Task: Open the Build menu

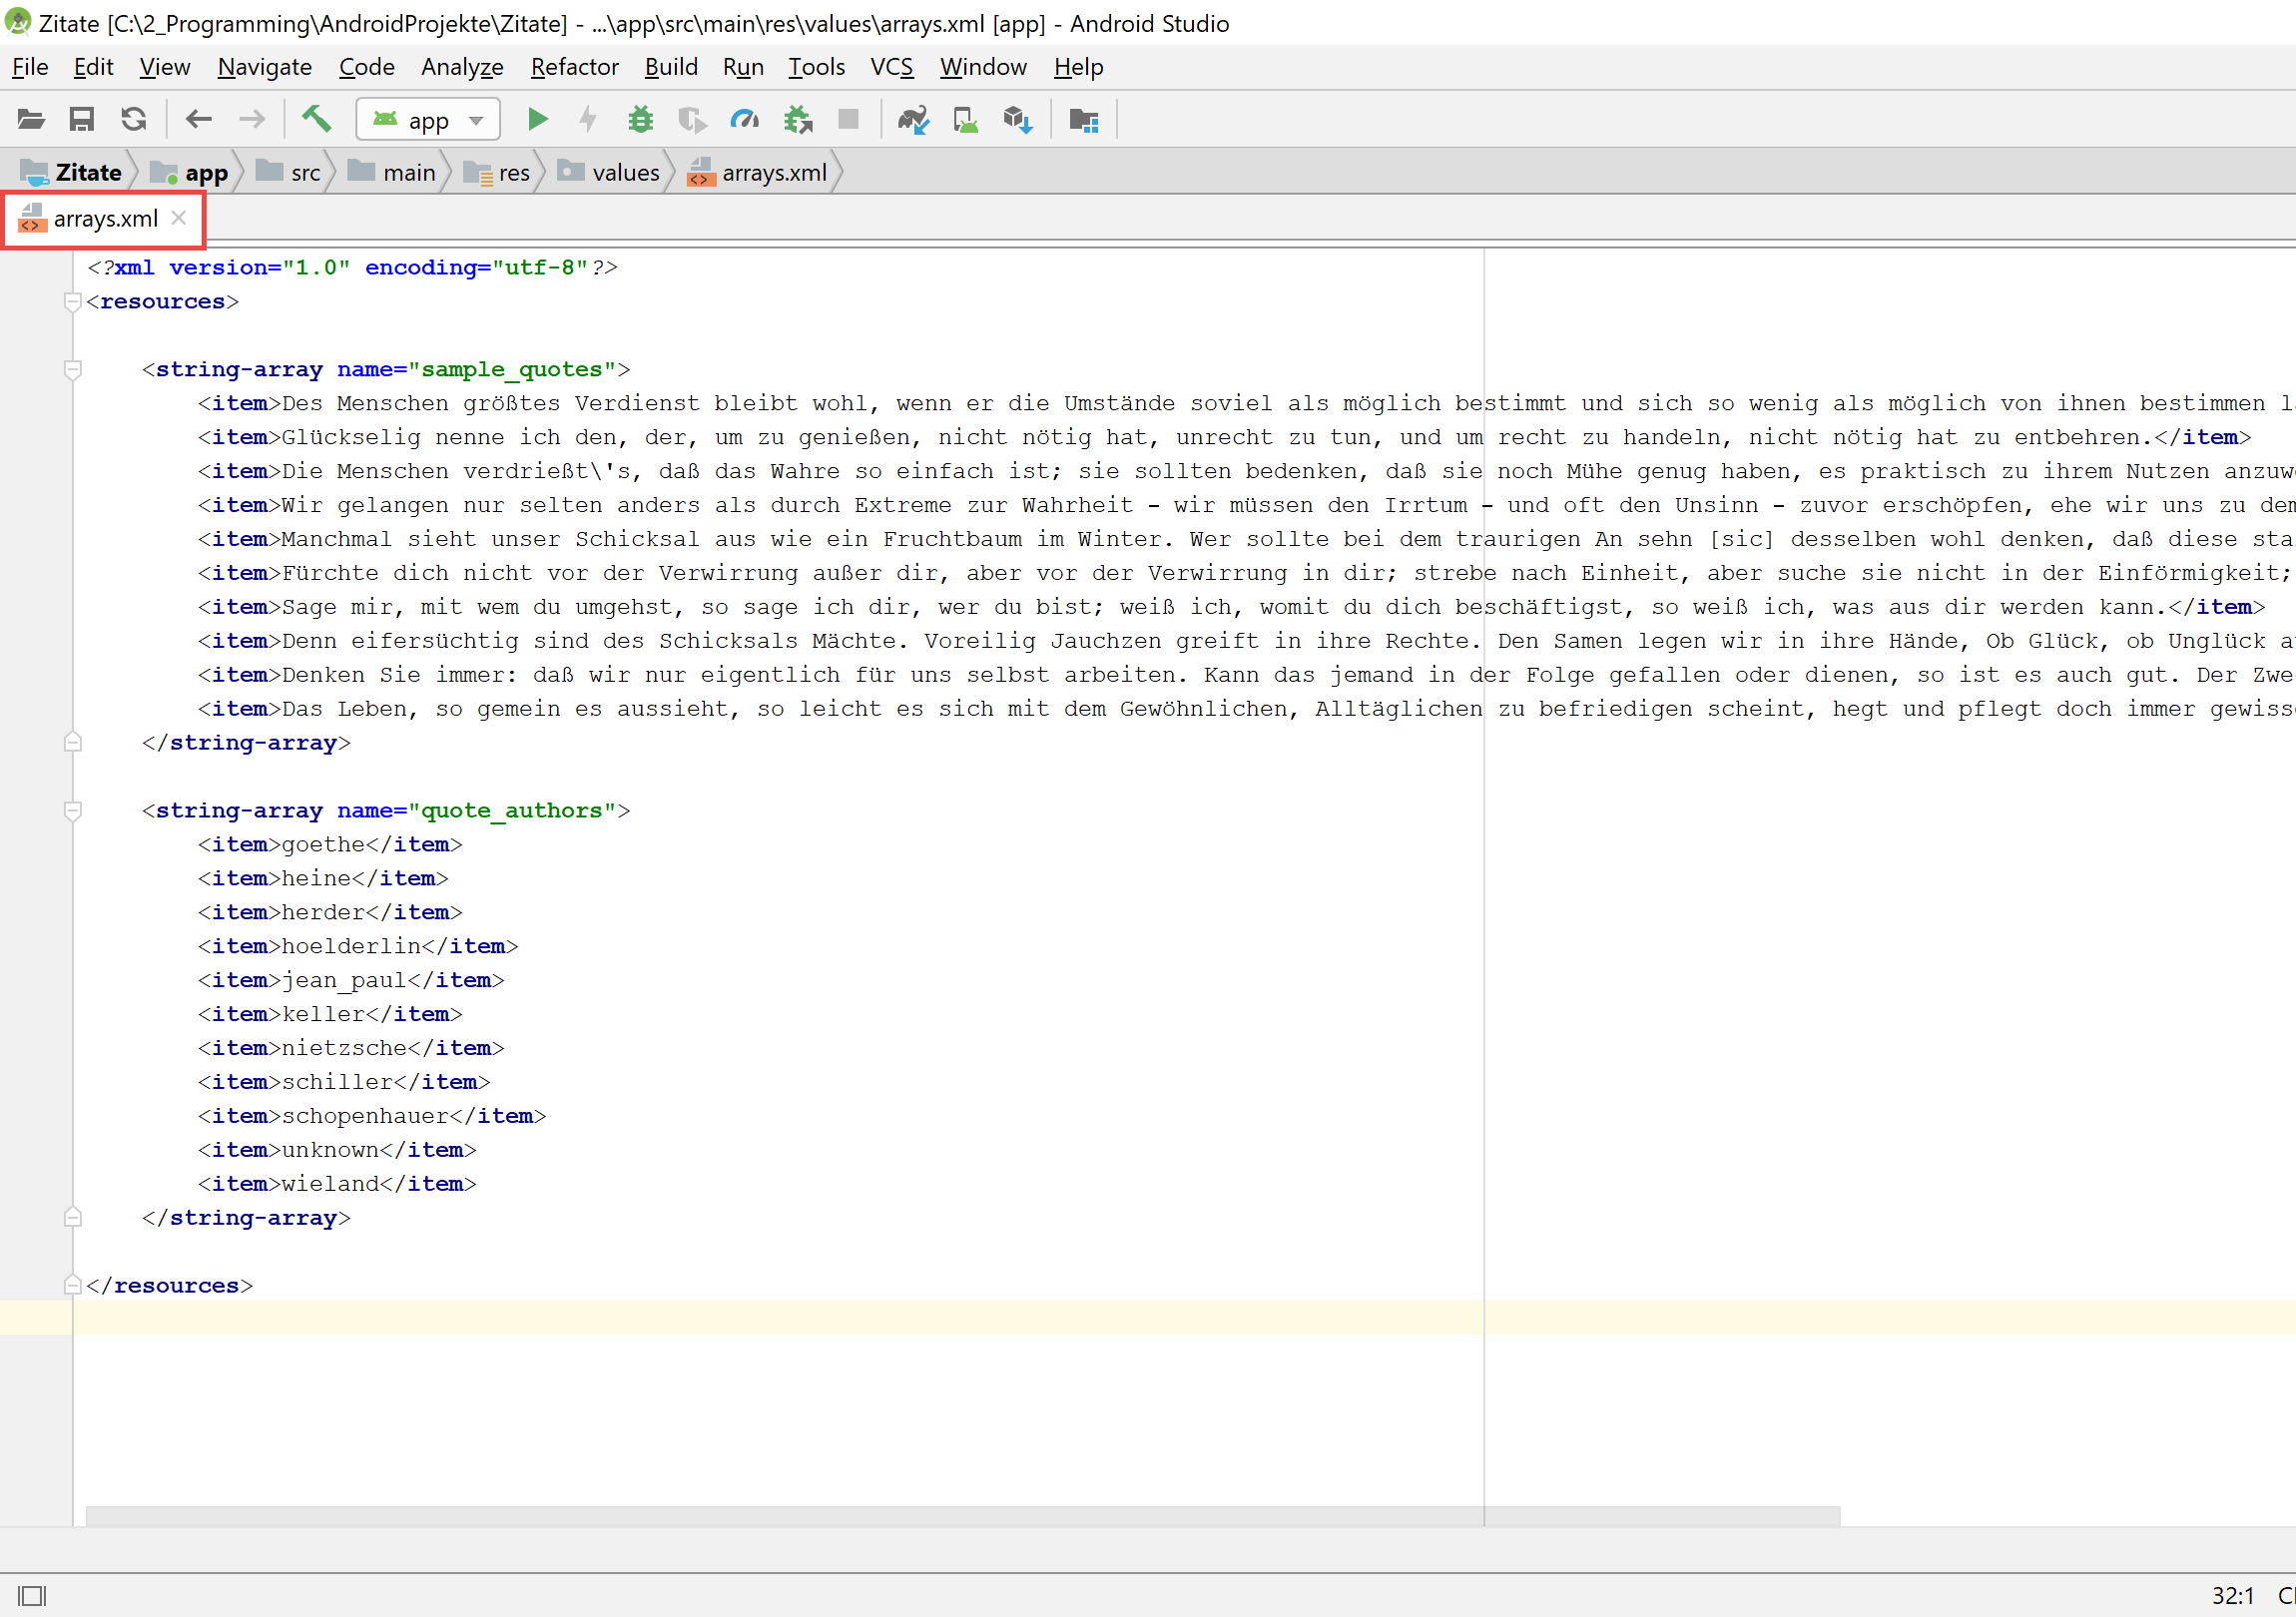Action: pyautogui.click(x=671, y=67)
